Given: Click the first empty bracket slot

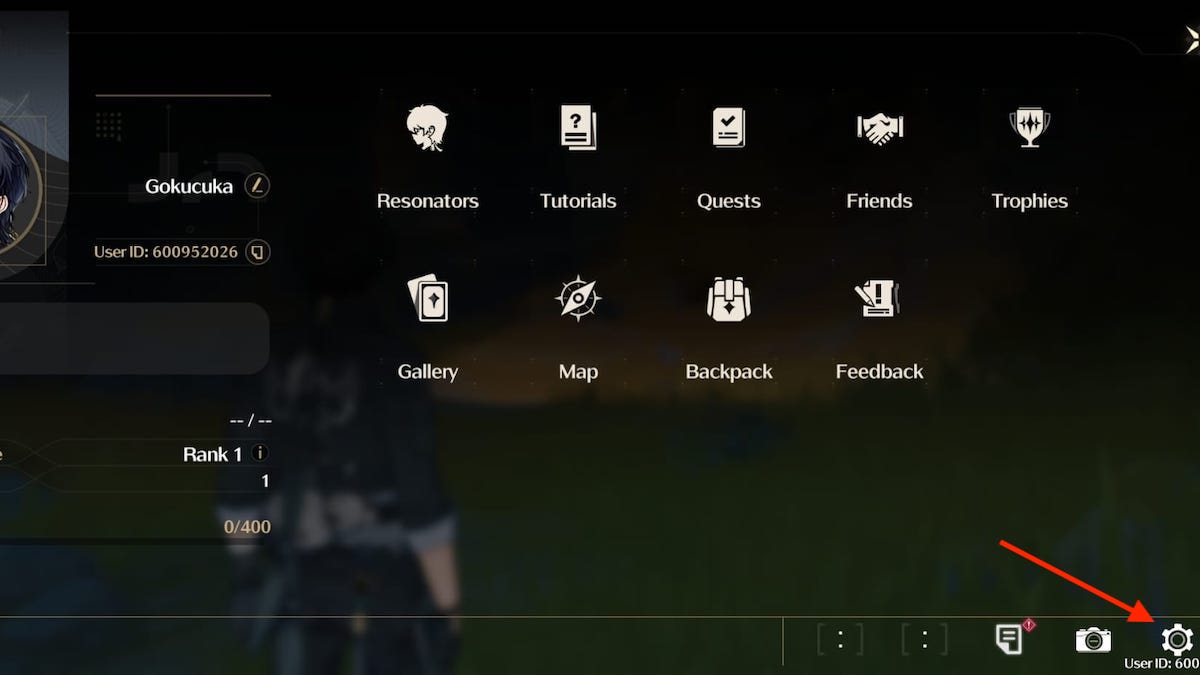Looking at the screenshot, I should (840, 639).
